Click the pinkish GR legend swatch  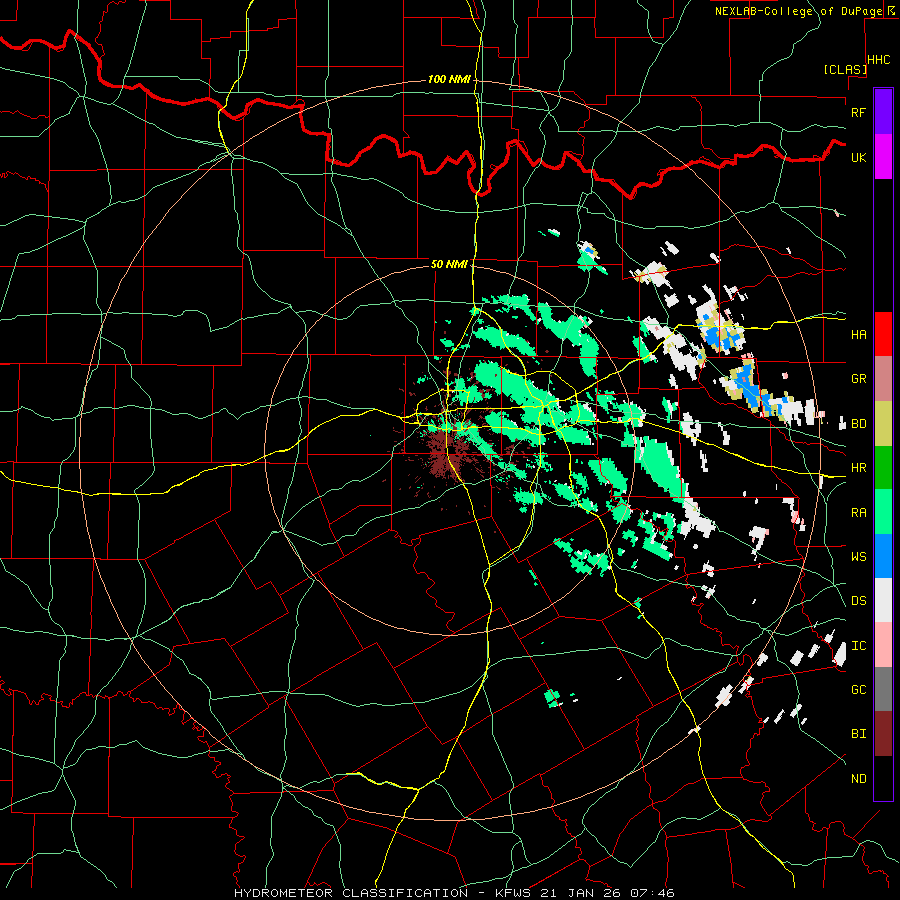883,379
